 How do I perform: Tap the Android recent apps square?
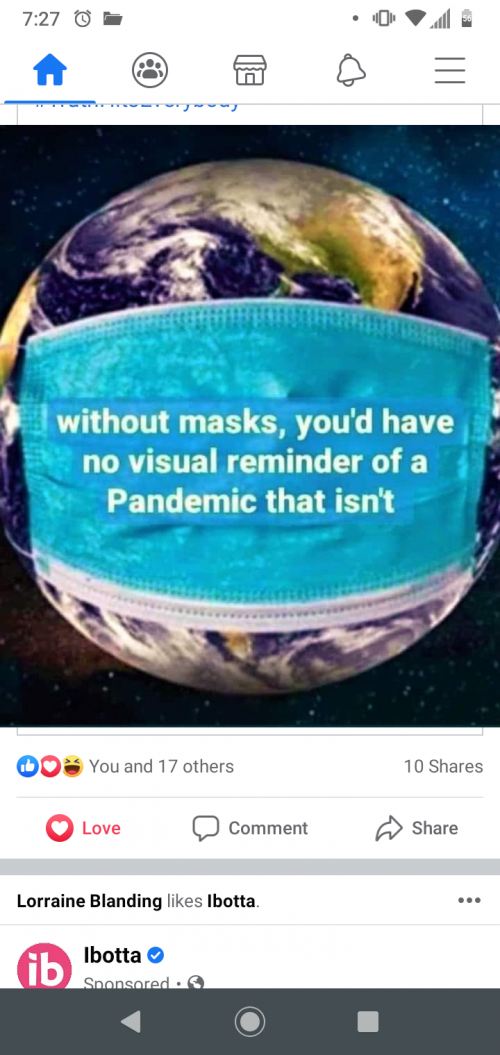point(368,1021)
